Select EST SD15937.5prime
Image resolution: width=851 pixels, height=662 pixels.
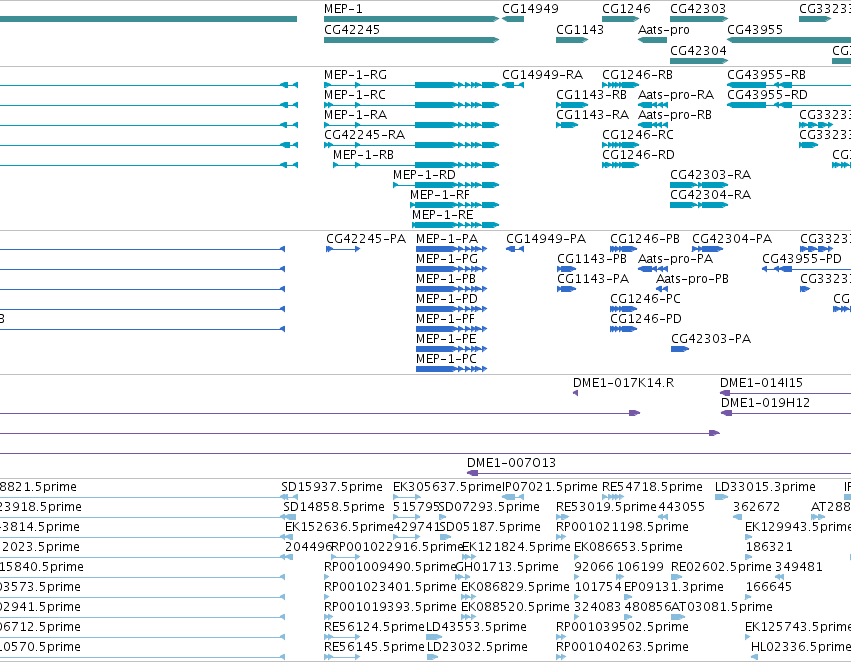click(x=332, y=487)
